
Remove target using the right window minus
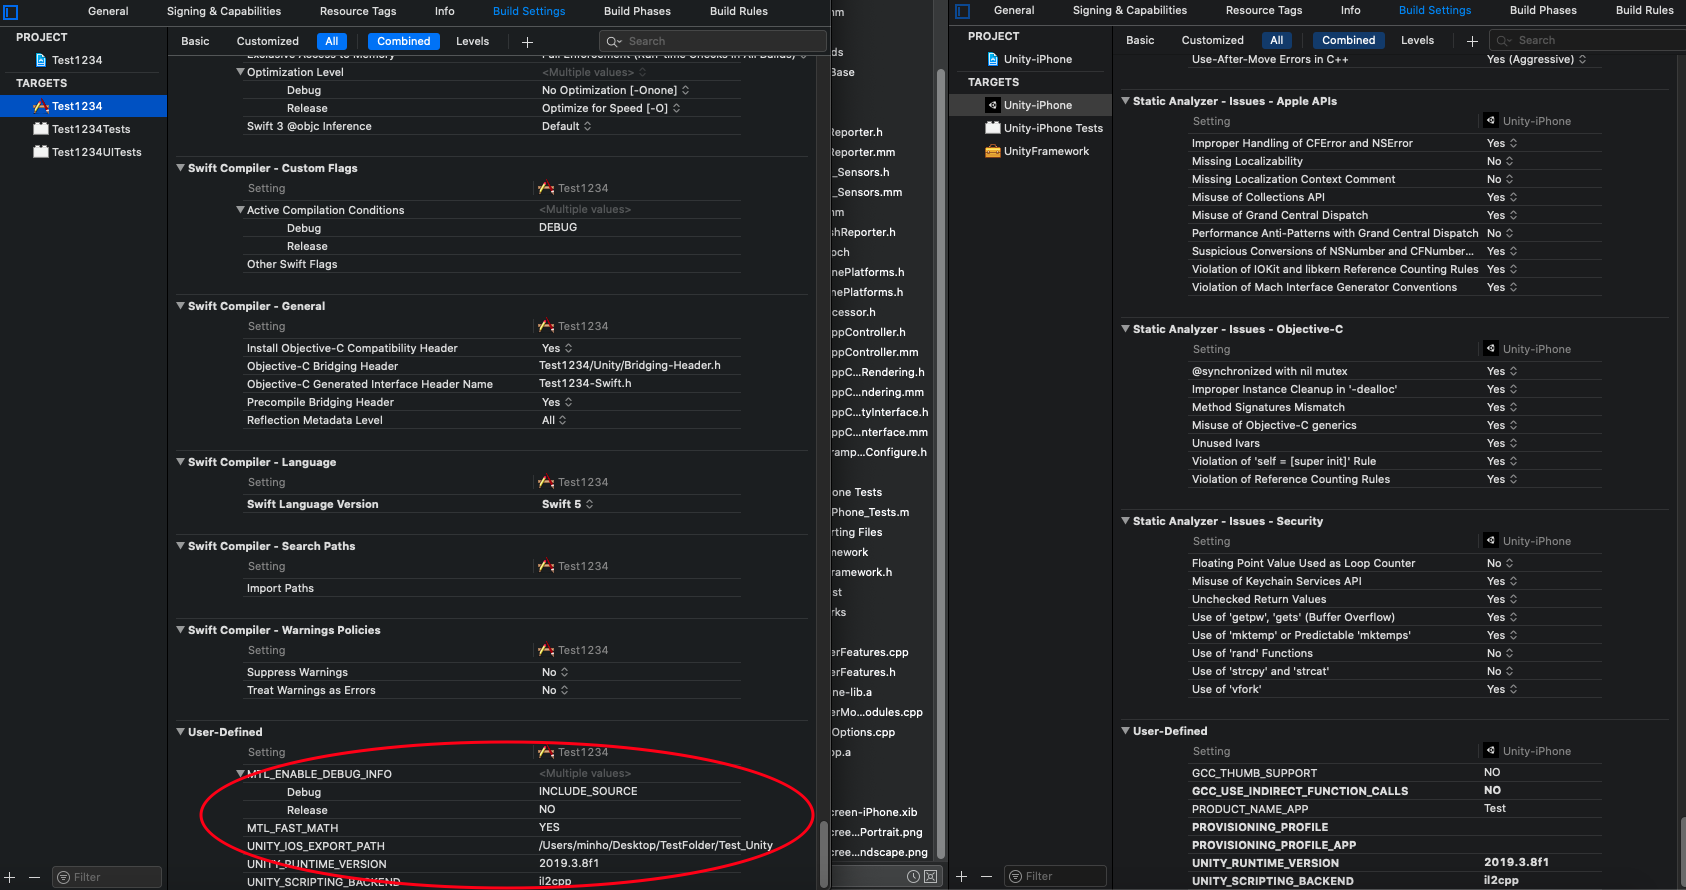986,876
